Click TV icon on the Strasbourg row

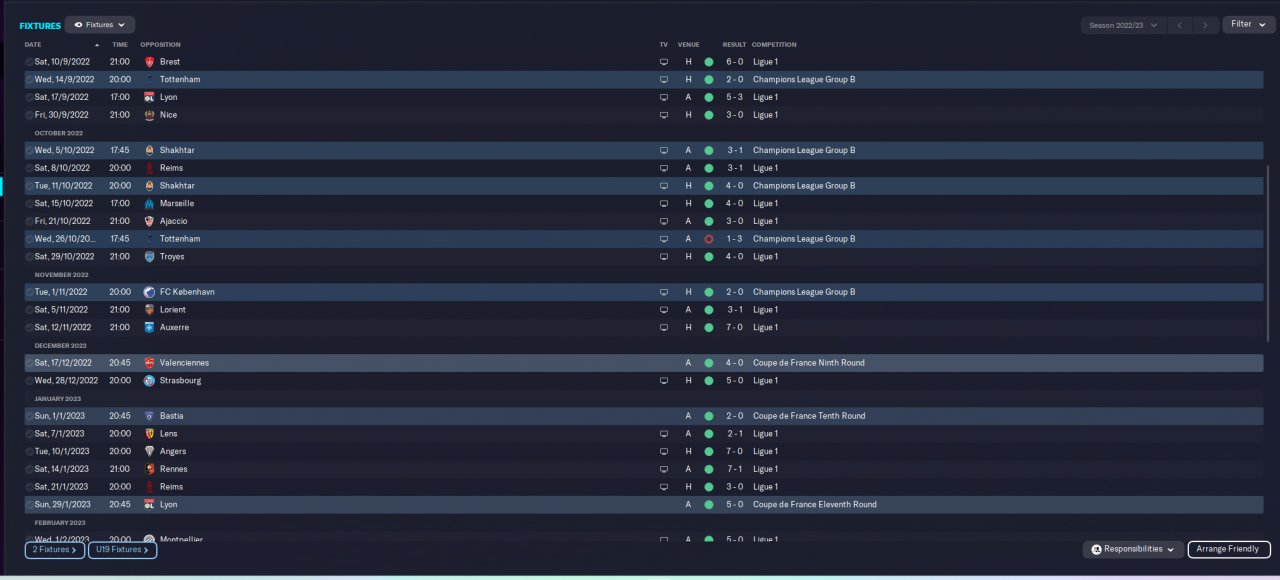[x=663, y=381]
